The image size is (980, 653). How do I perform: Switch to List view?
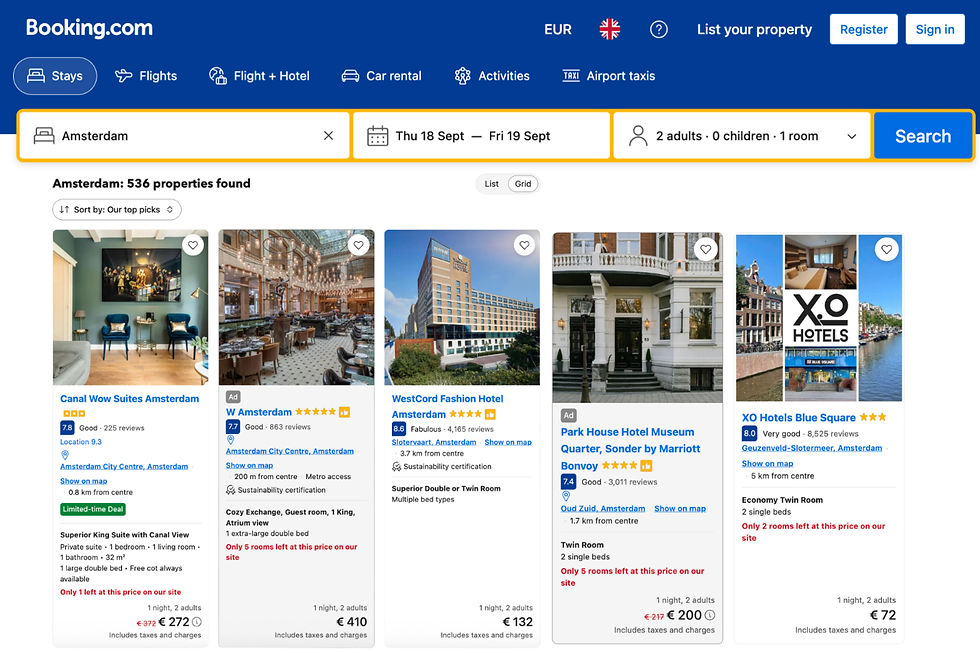point(492,184)
